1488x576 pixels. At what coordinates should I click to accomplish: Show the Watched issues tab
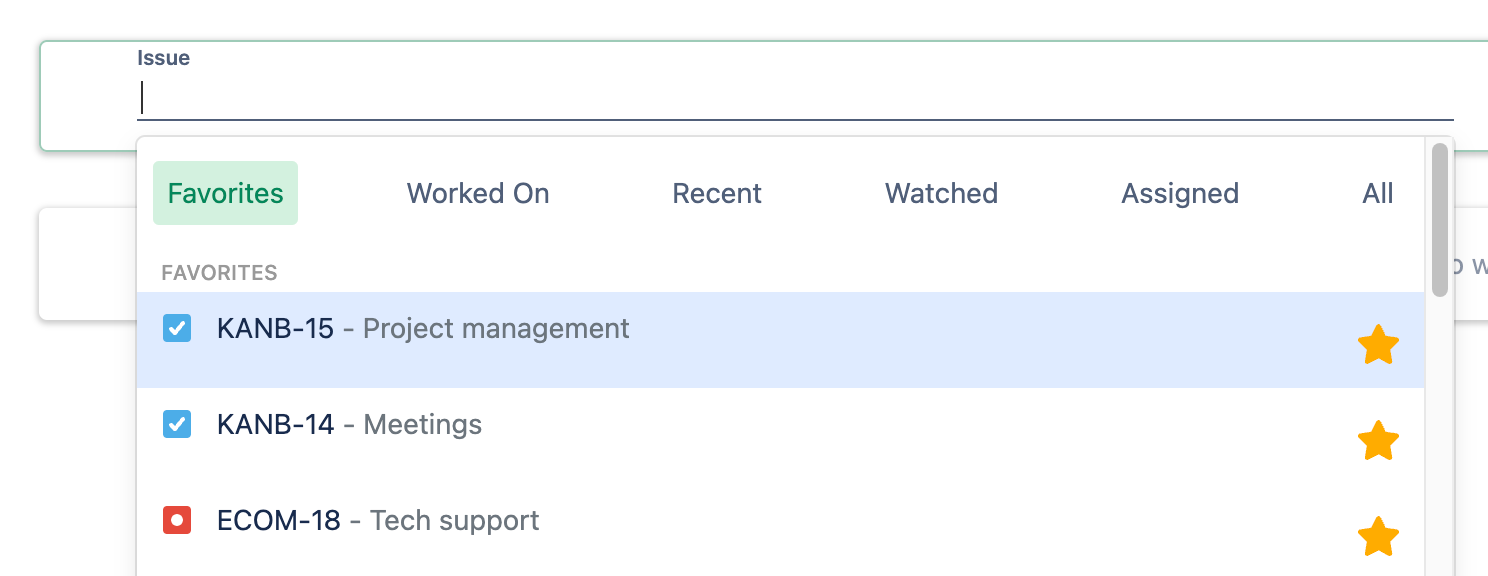(x=941, y=193)
